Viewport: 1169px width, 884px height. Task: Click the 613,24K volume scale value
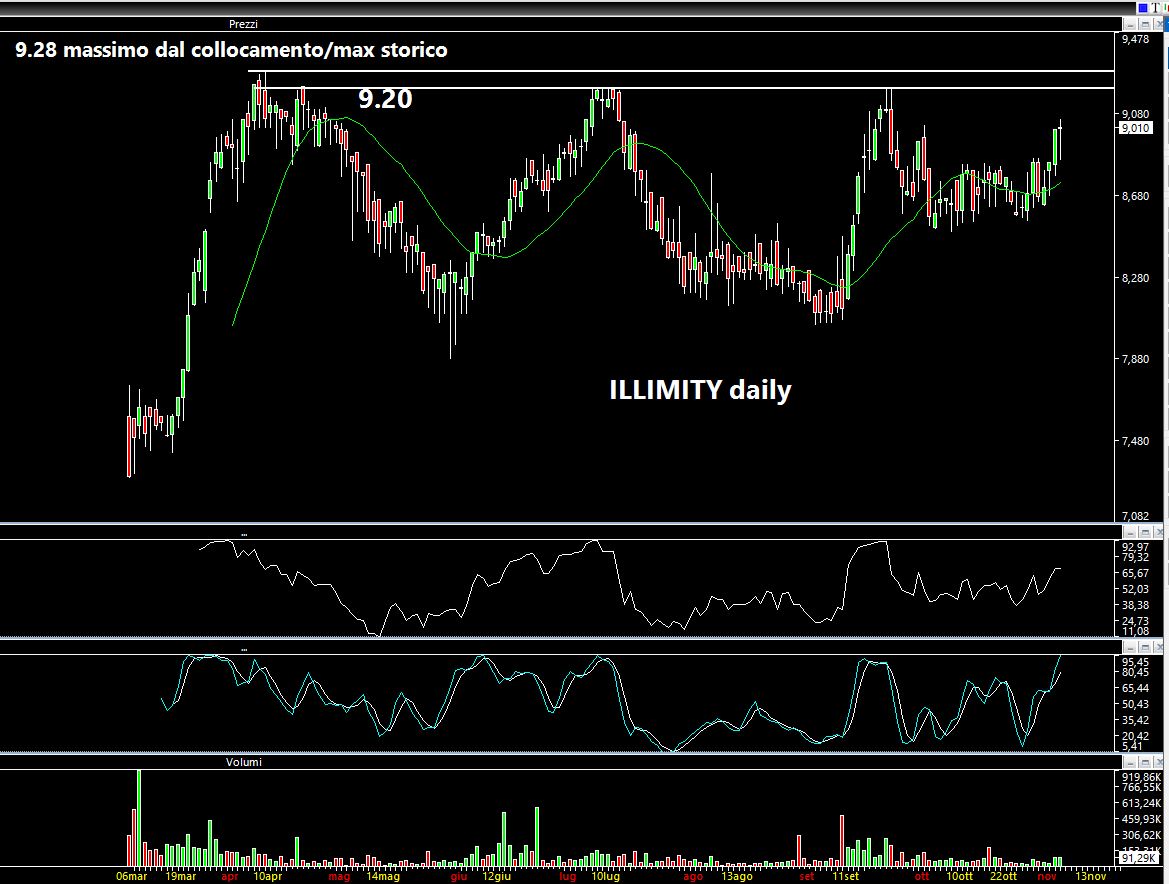tap(1141, 803)
